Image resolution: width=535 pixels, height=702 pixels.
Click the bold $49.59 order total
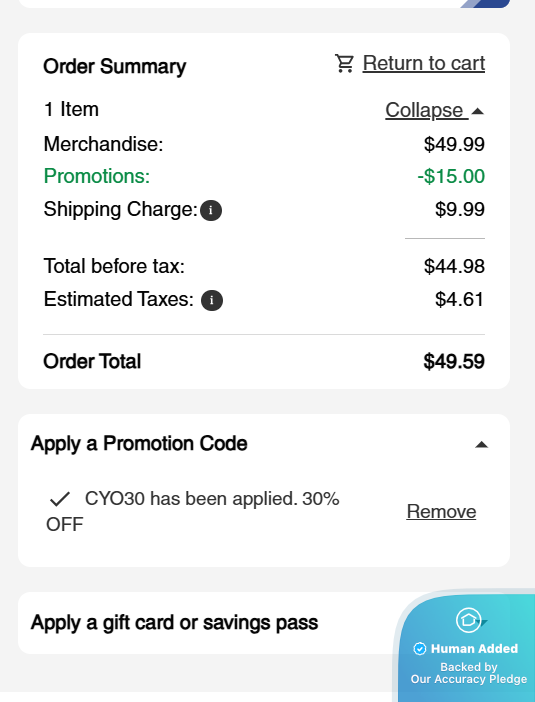click(454, 362)
